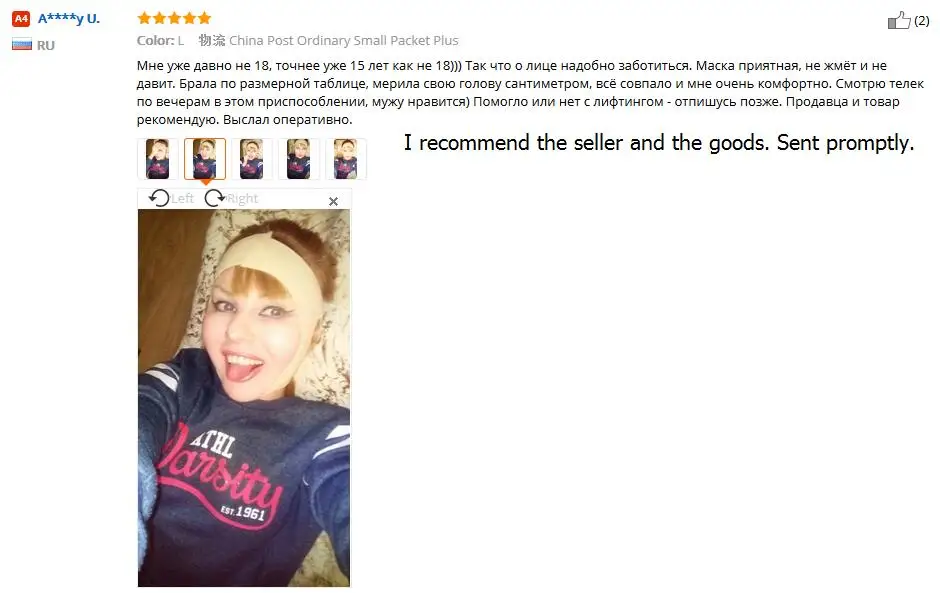Click the rotate Right arrow icon
940x593 pixels.
tap(214, 198)
